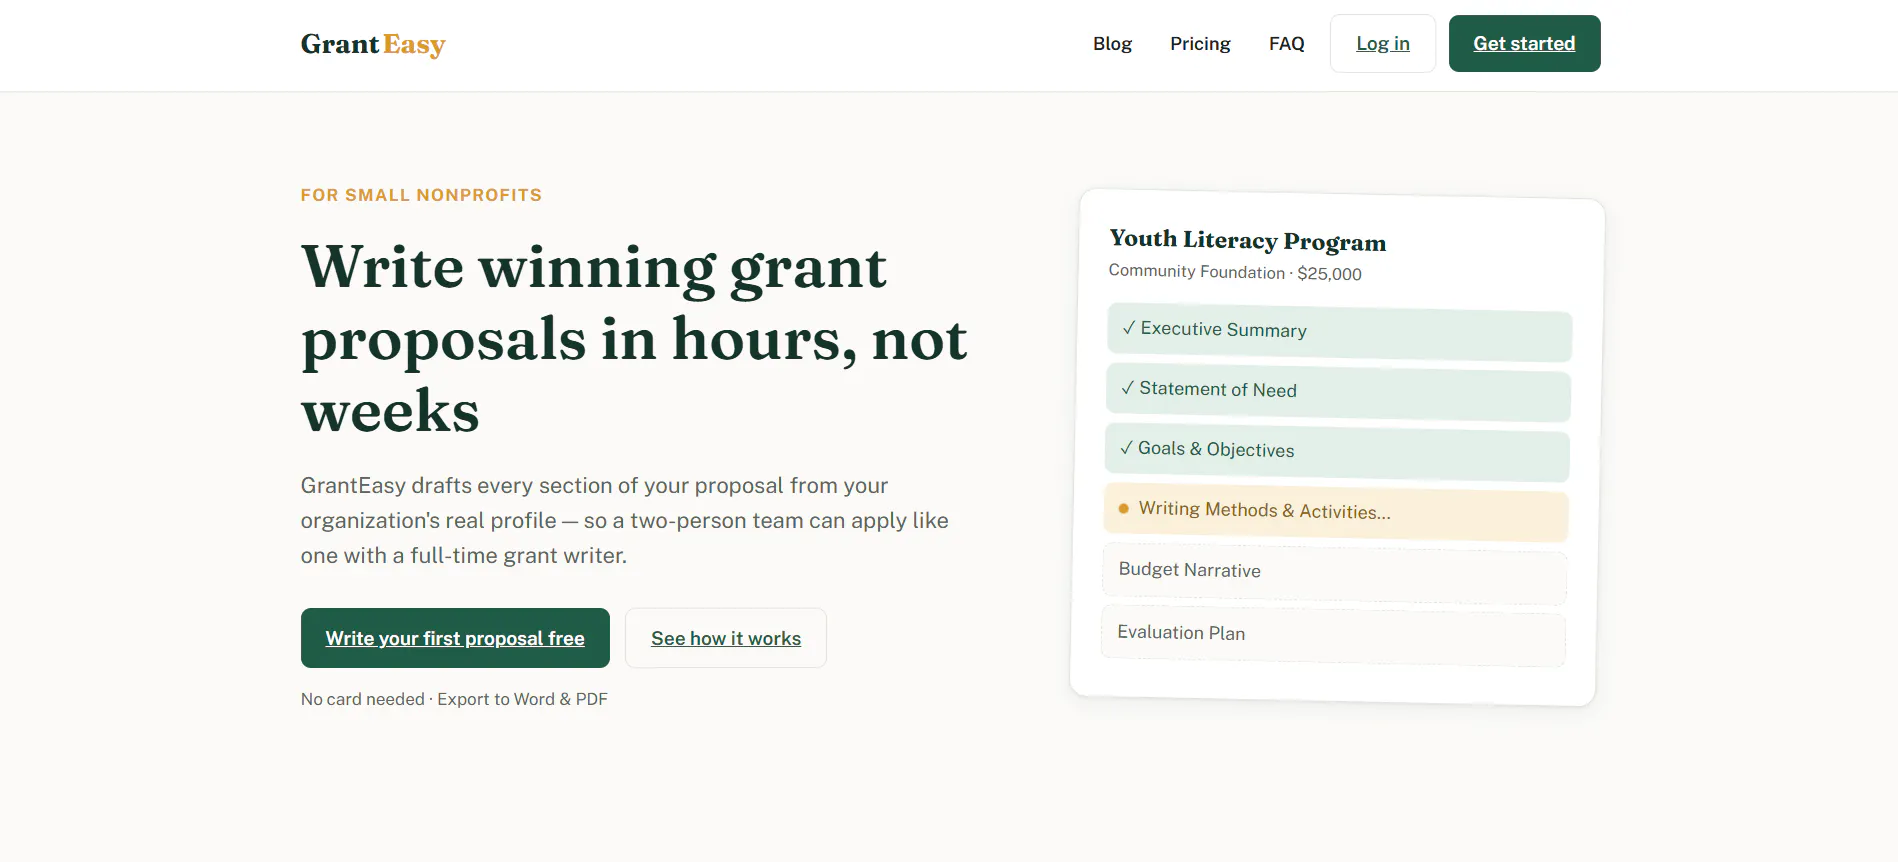The width and height of the screenshot is (1898, 862).
Task: Open the FAQ link
Action: [x=1287, y=44]
